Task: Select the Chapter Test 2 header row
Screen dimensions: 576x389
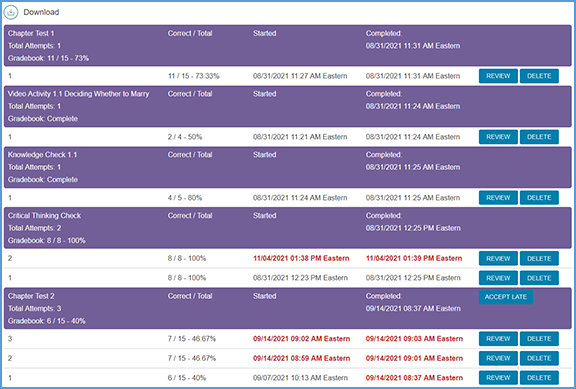Action: coord(288,308)
